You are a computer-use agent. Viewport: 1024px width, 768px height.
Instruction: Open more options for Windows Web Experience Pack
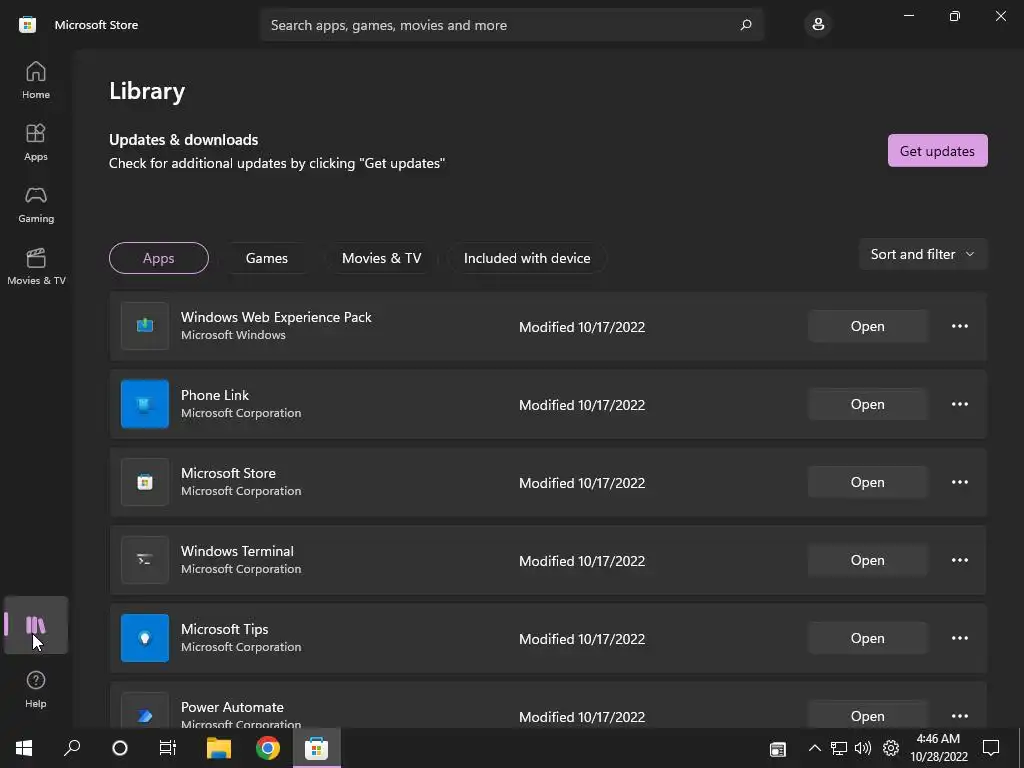tap(959, 326)
